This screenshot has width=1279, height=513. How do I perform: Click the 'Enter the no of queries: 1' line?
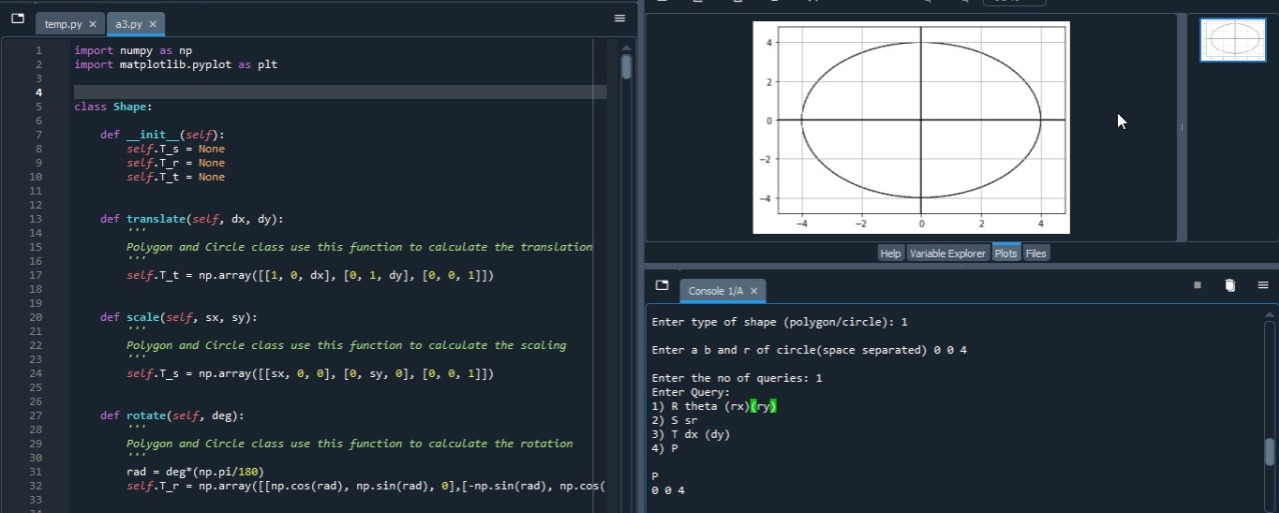[737, 378]
